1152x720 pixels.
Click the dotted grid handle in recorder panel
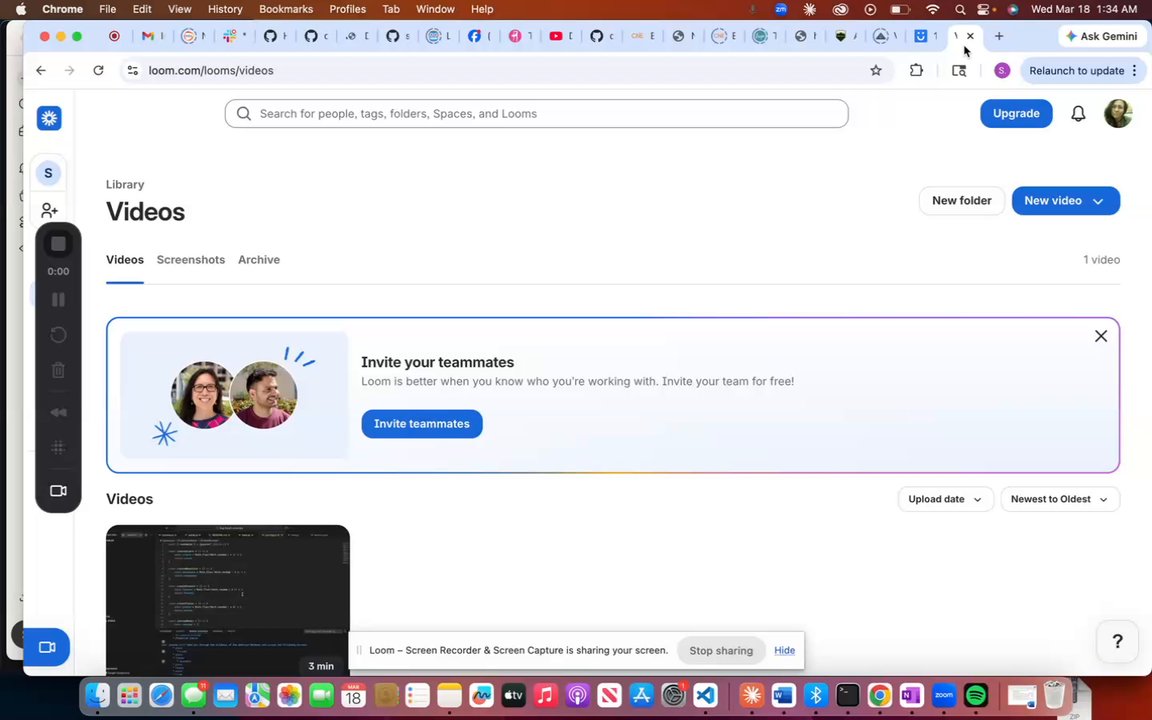click(x=58, y=447)
